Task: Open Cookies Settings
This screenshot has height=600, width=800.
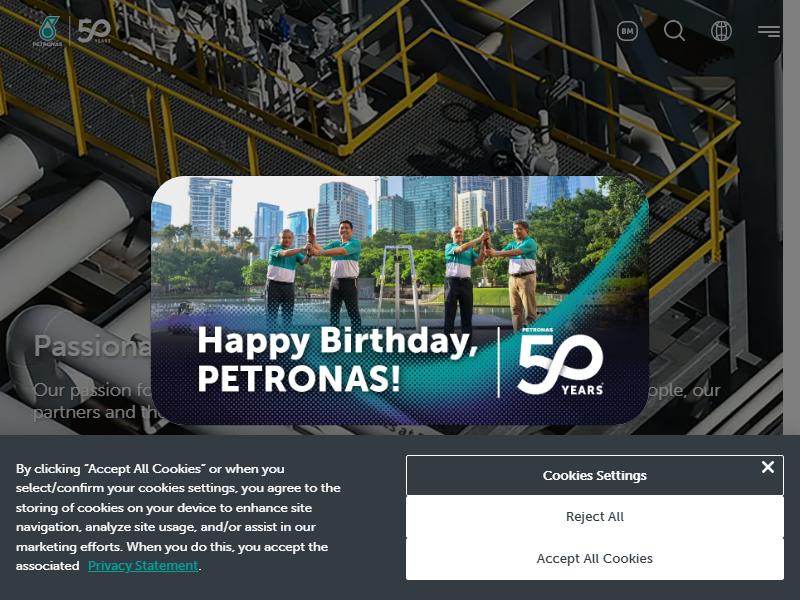Action: pyautogui.click(x=594, y=476)
